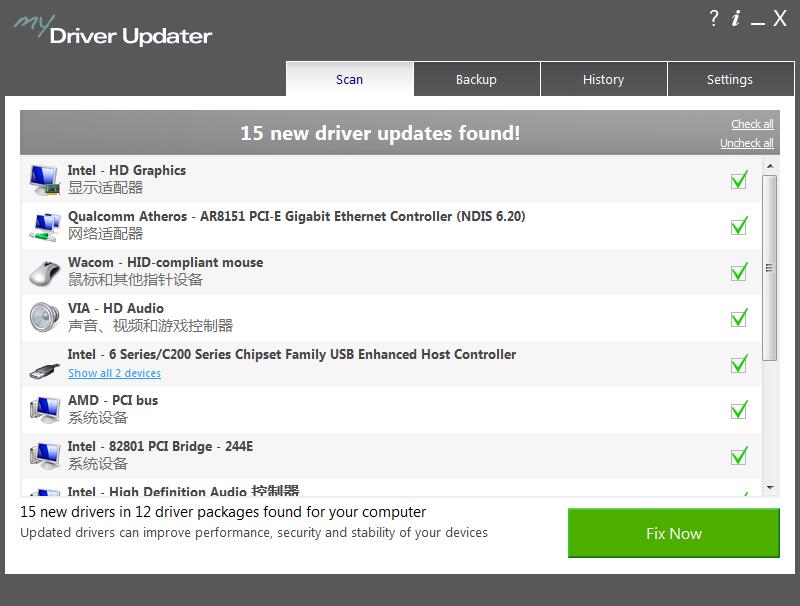Click the Intel HD Graphics display adapter icon

[x=44, y=180]
